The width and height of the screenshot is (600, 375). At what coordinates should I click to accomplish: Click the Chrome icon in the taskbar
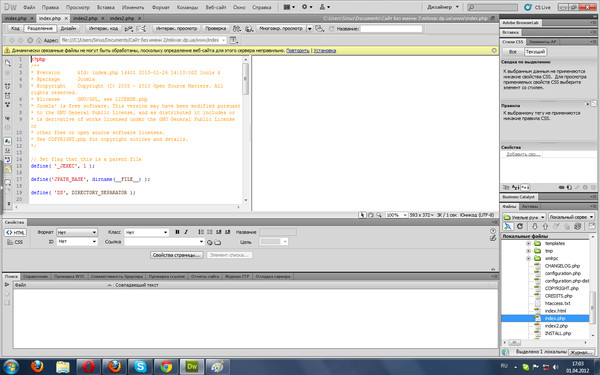point(166,367)
